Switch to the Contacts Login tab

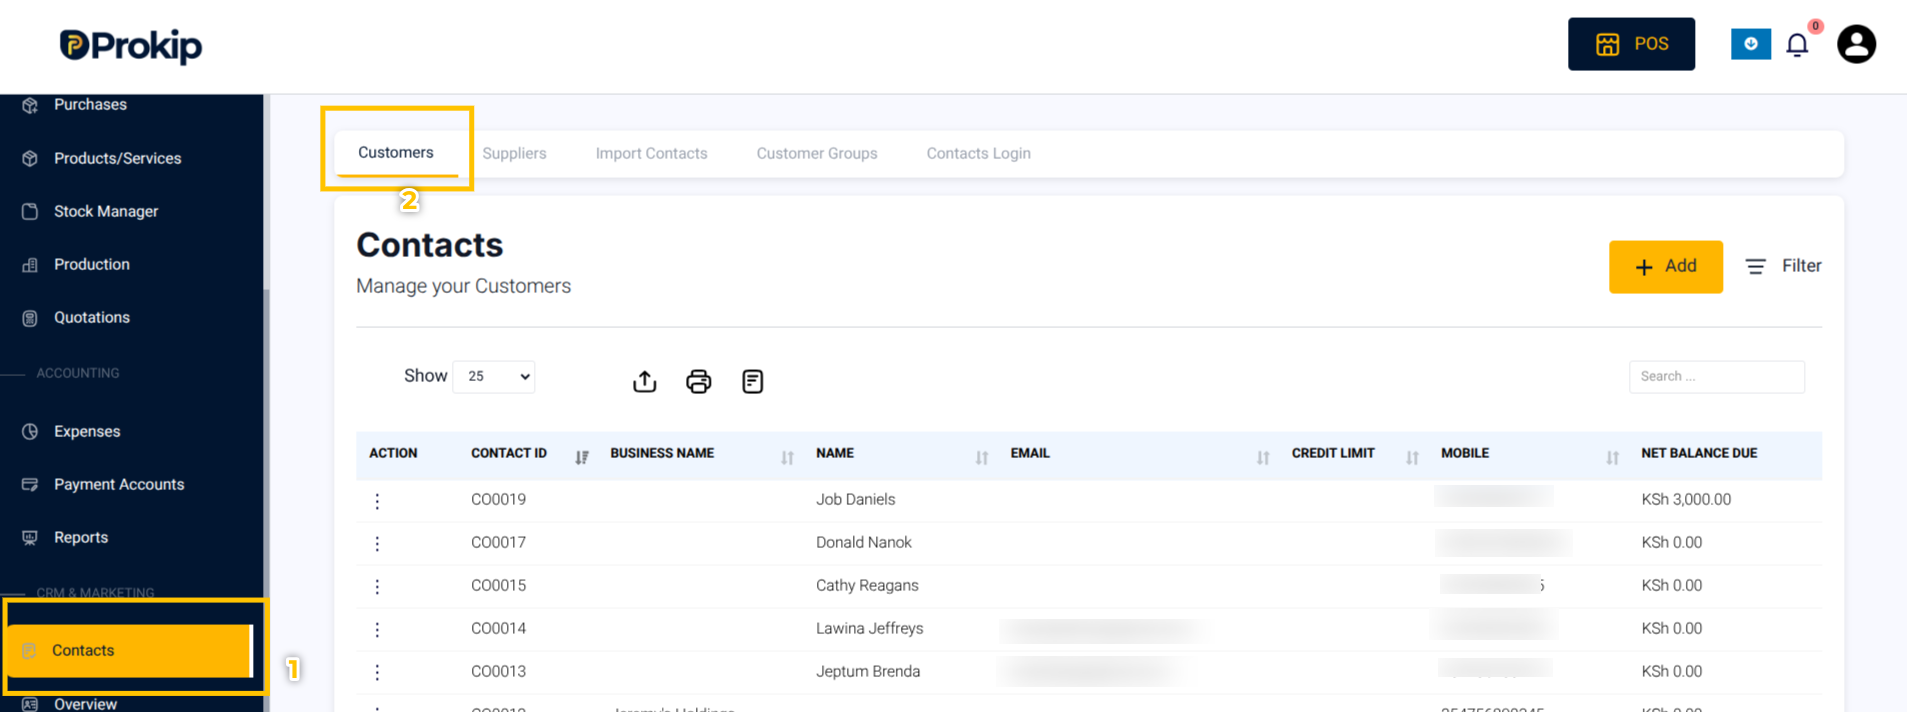click(x=978, y=153)
